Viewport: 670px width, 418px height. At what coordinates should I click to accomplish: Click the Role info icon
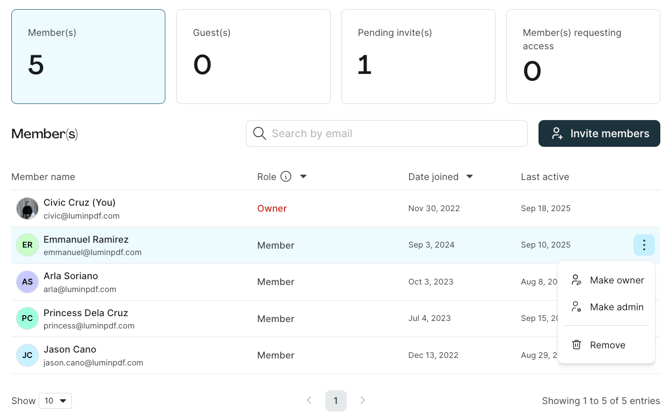click(x=286, y=177)
